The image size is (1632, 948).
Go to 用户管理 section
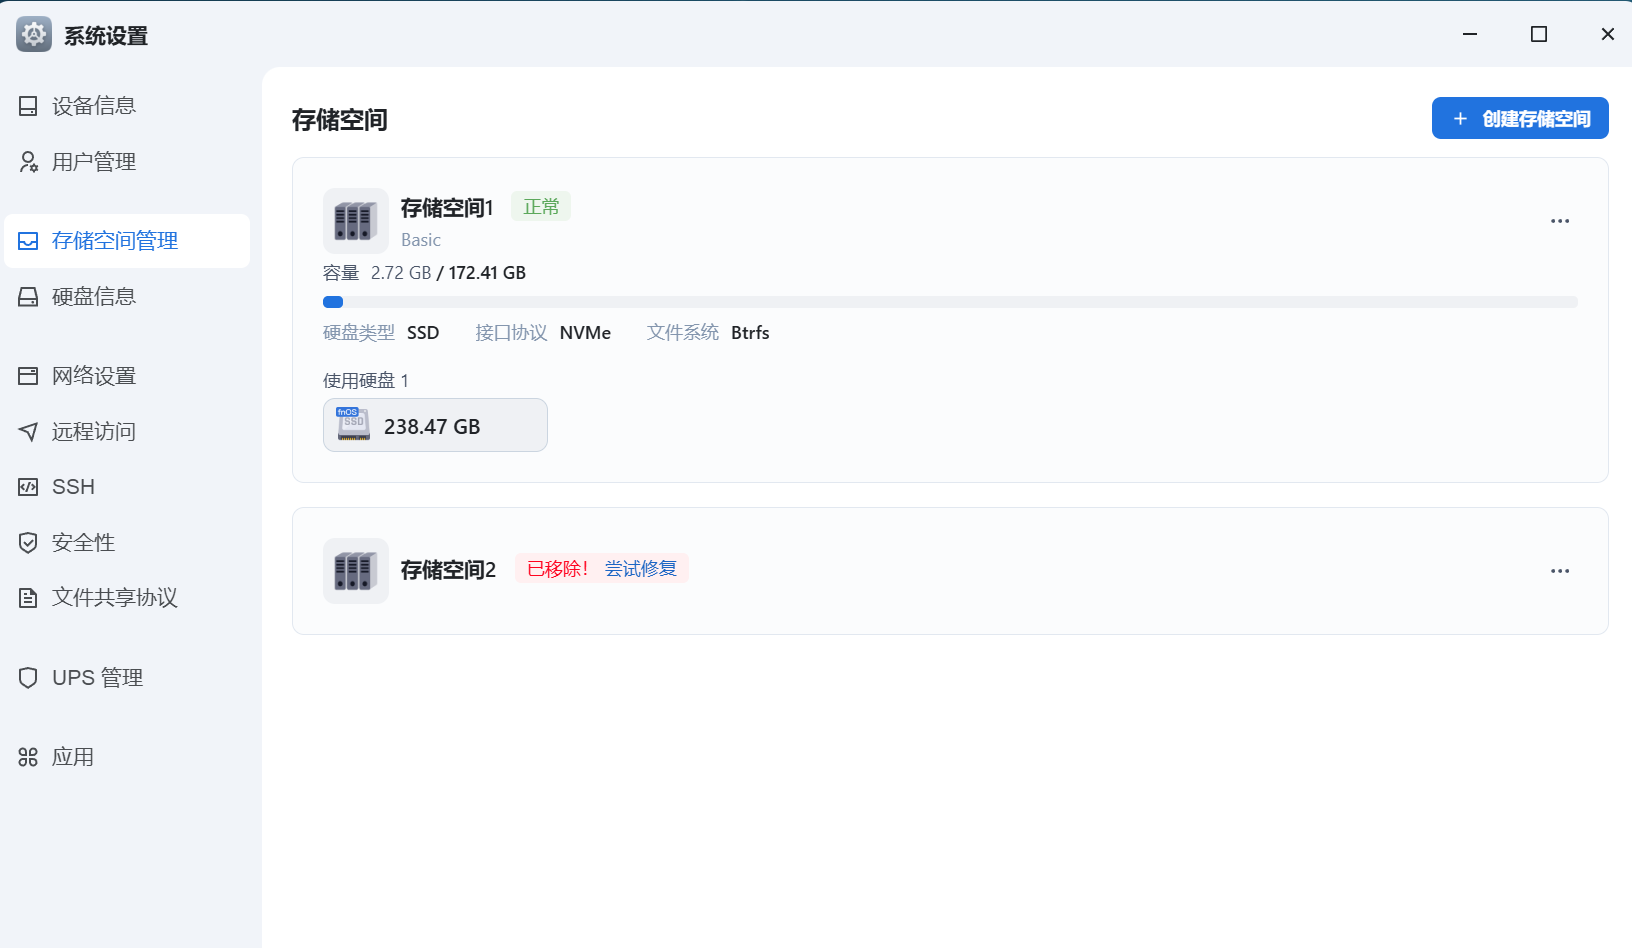pyautogui.click(x=127, y=162)
